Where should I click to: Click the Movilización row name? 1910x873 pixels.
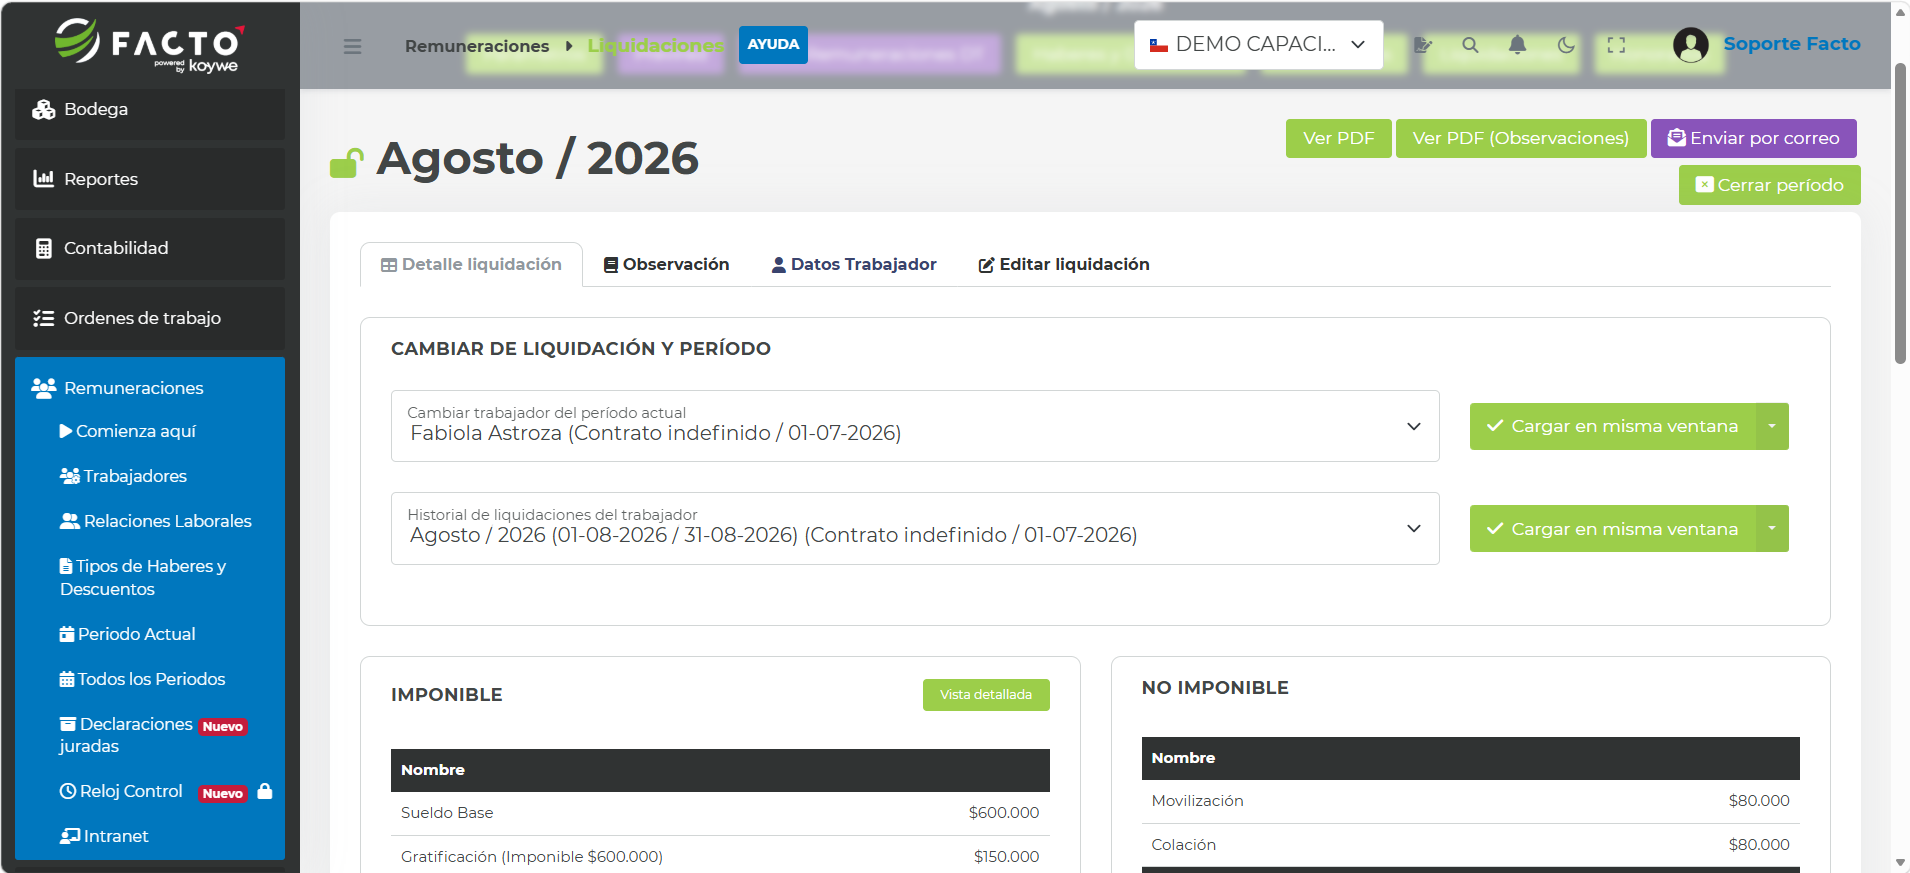[x=1197, y=801]
